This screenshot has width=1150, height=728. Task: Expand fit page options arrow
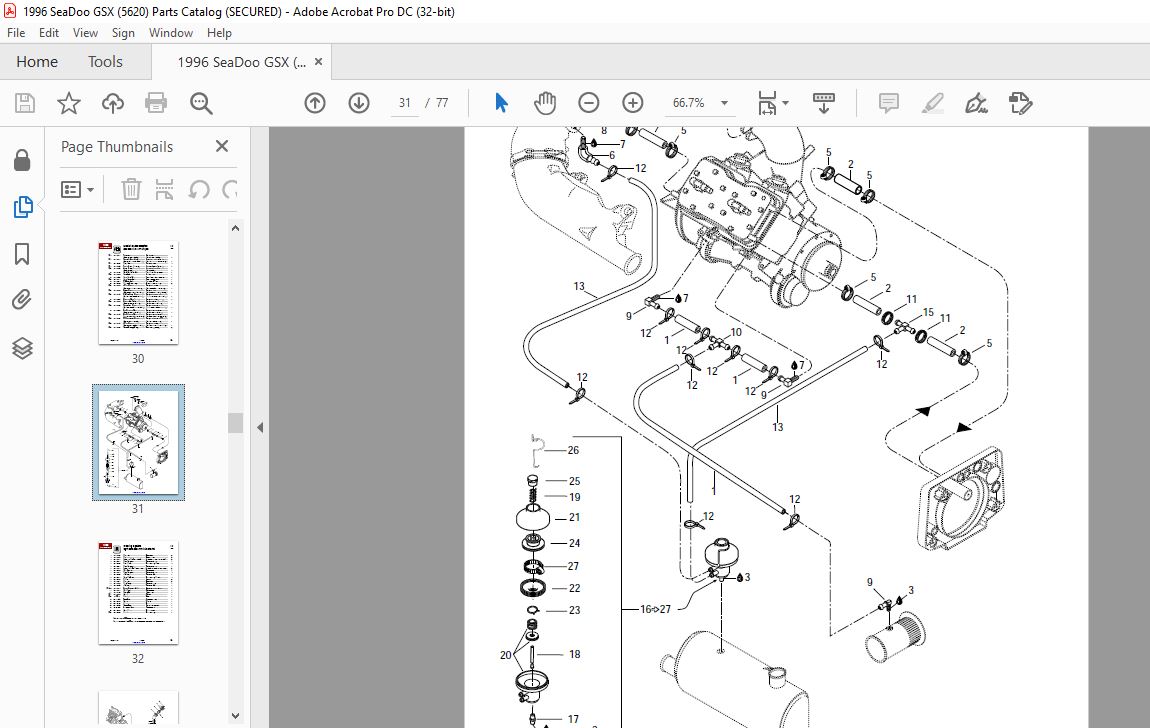pyautogui.click(x=785, y=103)
